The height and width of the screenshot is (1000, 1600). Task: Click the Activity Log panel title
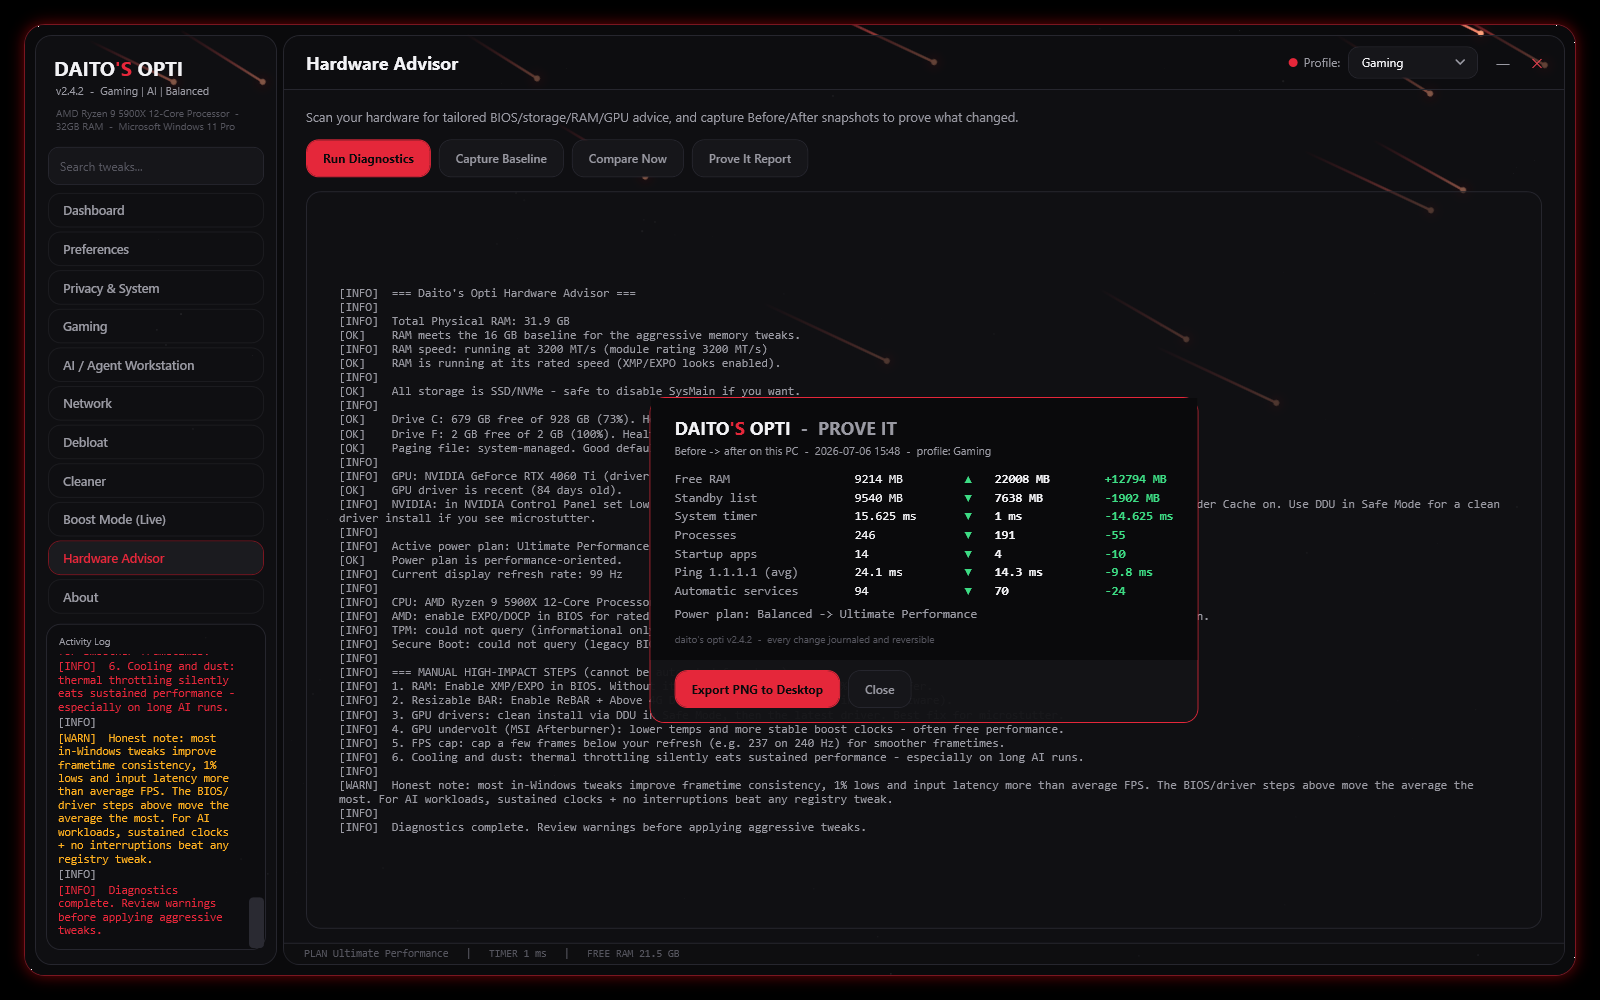coord(85,642)
